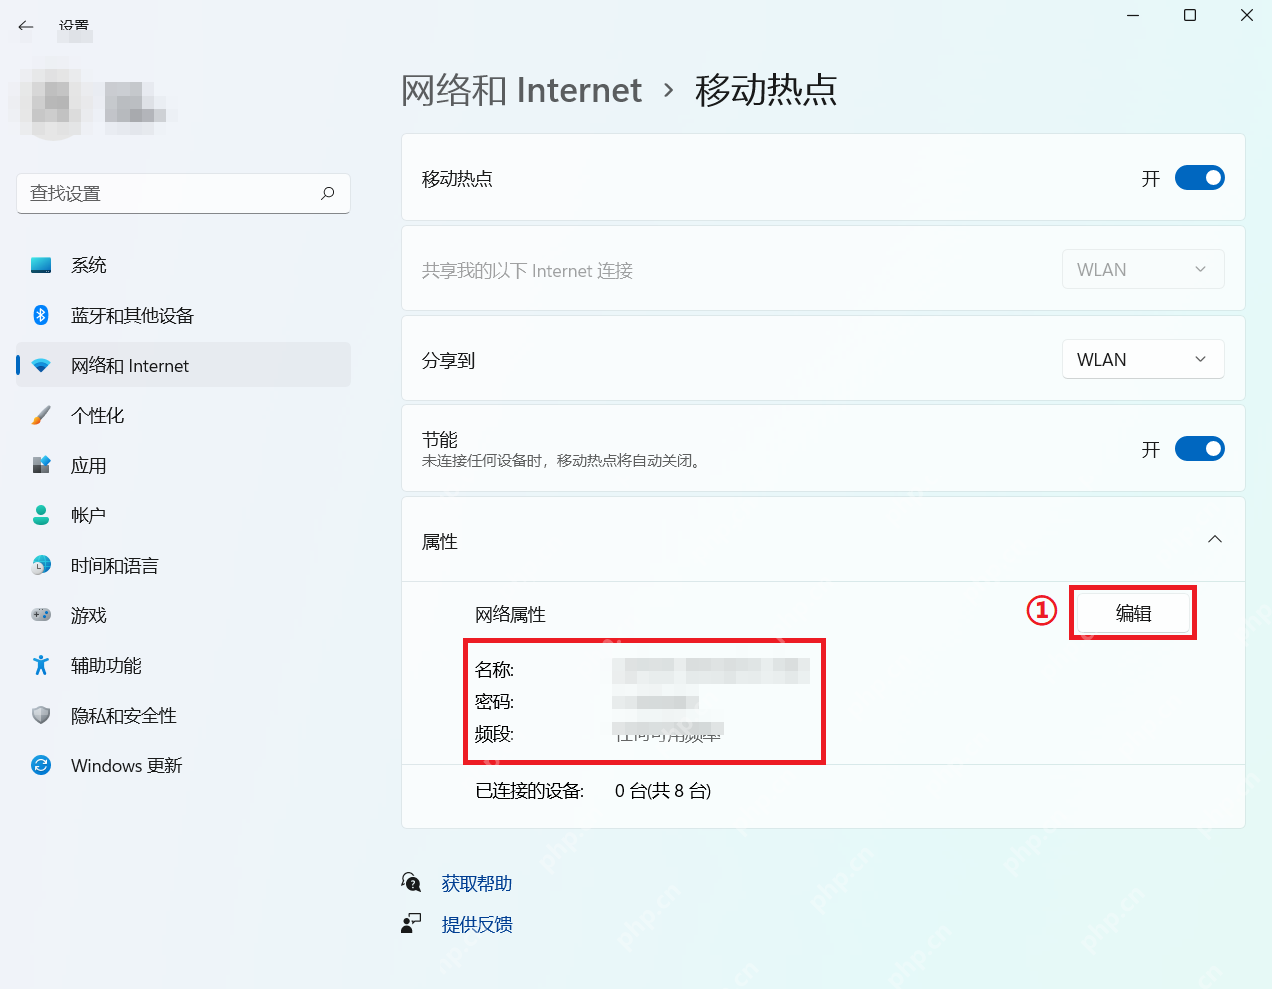1272x989 pixels.
Task: Click the accessibility figure icon for 辅助功能
Action: [x=41, y=665]
